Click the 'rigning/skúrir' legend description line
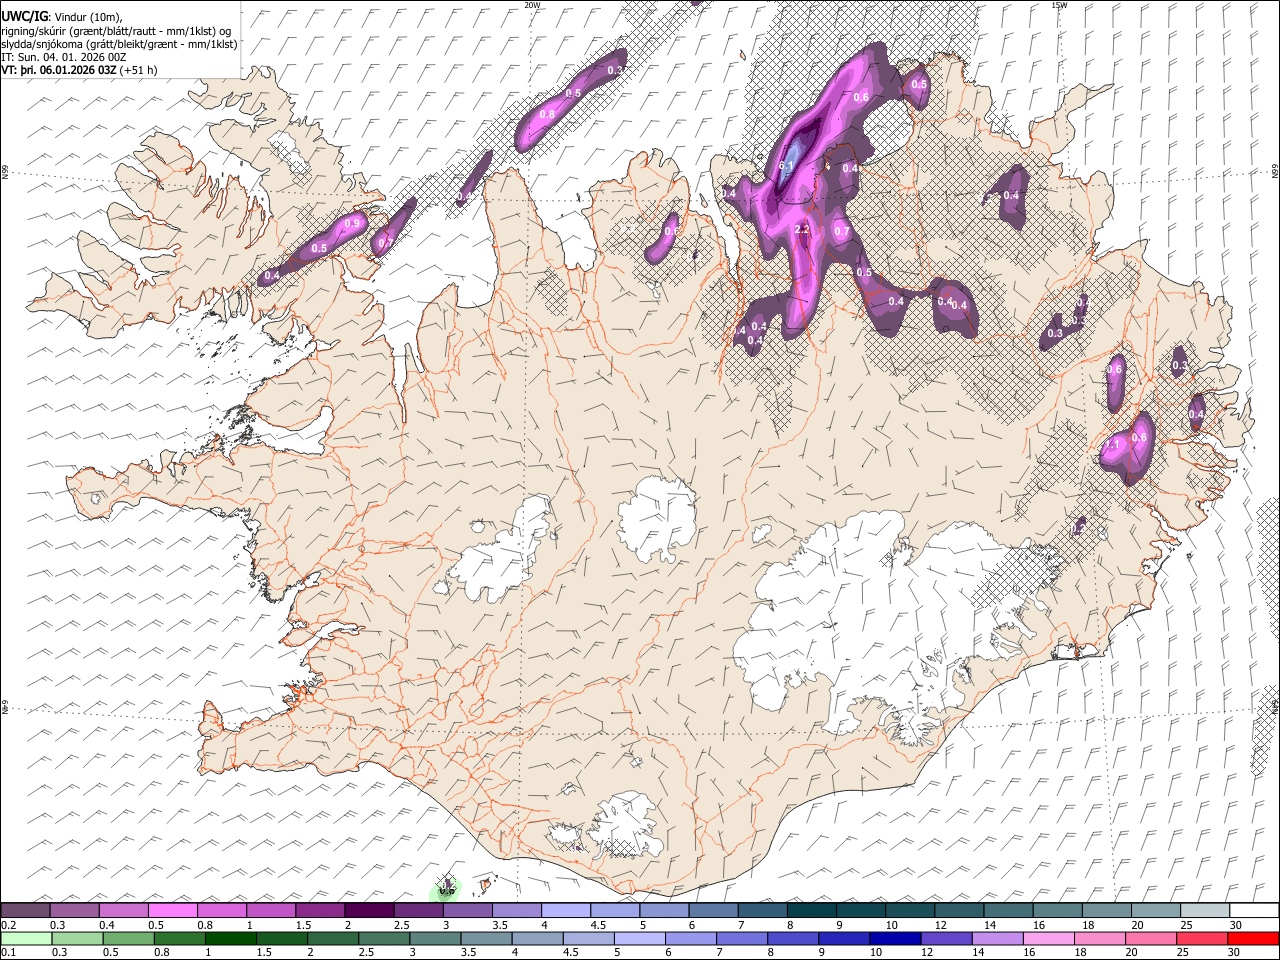Viewport: 1280px width, 960px height. click(x=116, y=31)
